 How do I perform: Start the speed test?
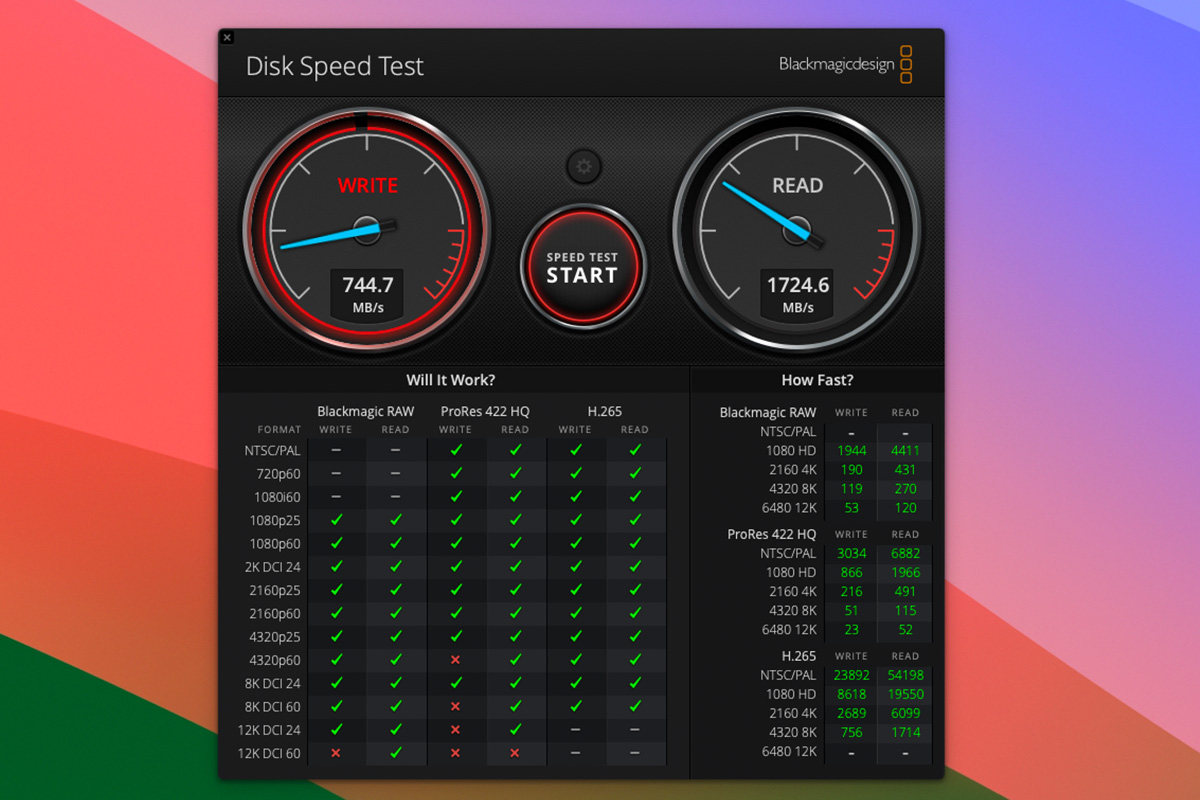[582, 267]
